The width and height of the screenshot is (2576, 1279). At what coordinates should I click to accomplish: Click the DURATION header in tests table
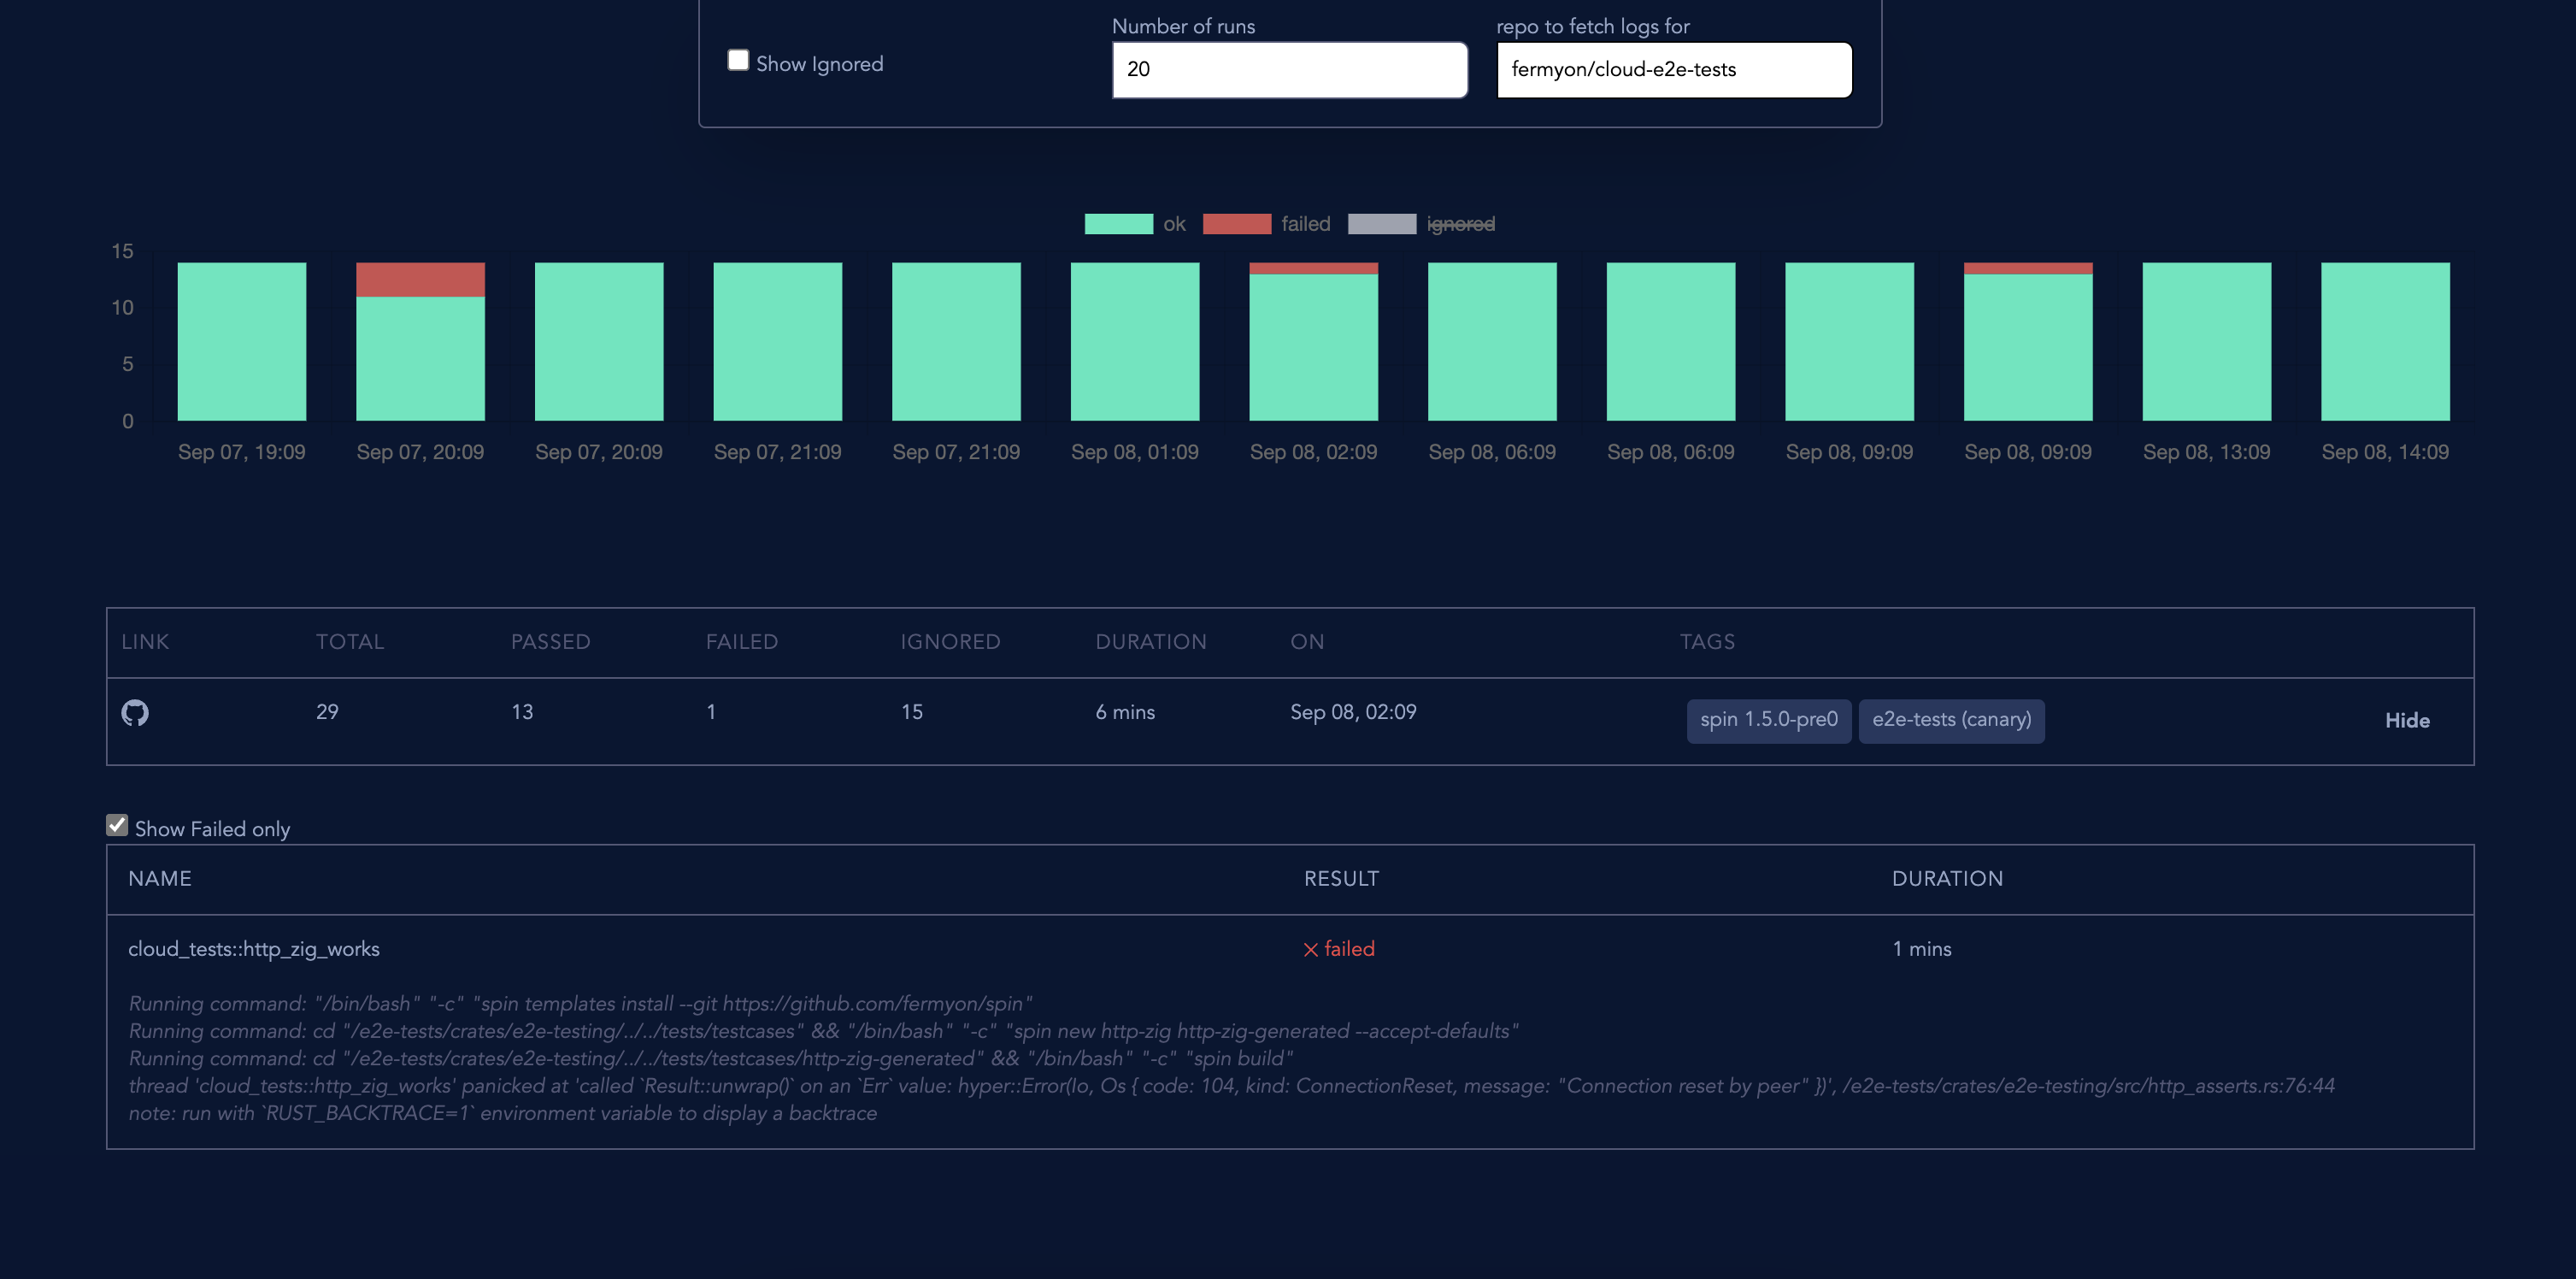point(1946,879)
